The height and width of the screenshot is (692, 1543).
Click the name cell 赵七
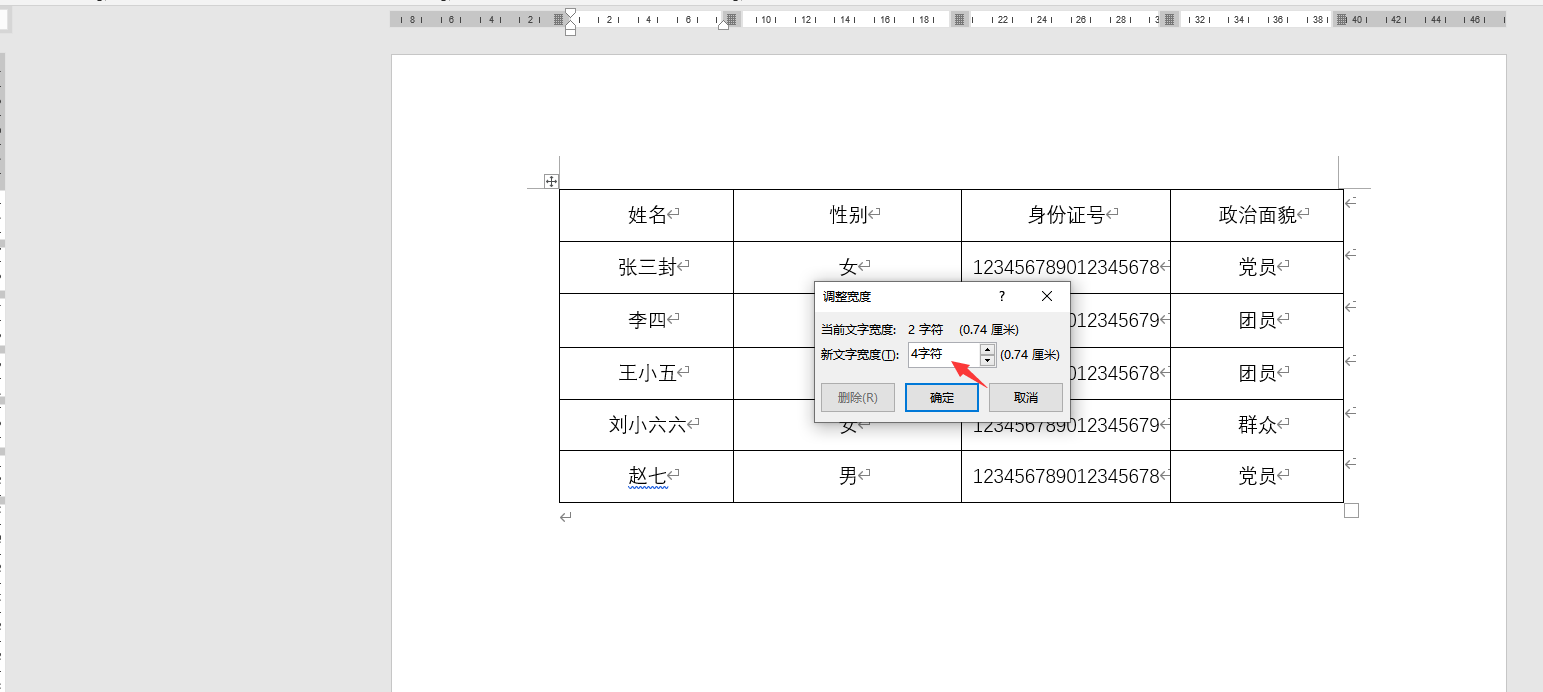point(647,476)
